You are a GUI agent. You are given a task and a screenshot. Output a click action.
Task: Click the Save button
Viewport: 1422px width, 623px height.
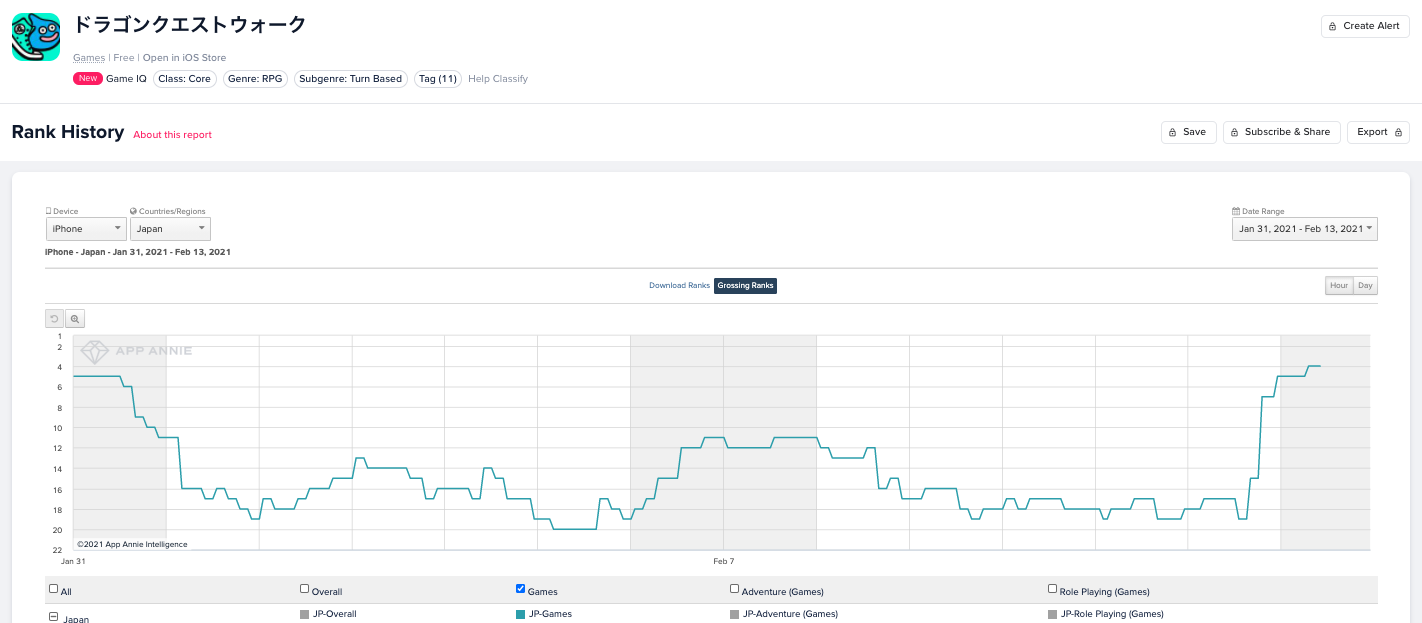pos(1188,132)
